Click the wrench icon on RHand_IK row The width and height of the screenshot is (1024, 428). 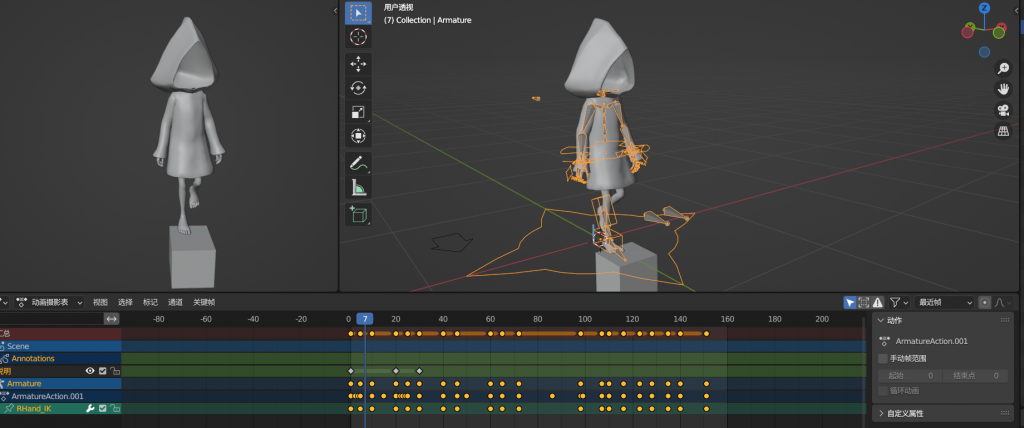pos(91,408)
